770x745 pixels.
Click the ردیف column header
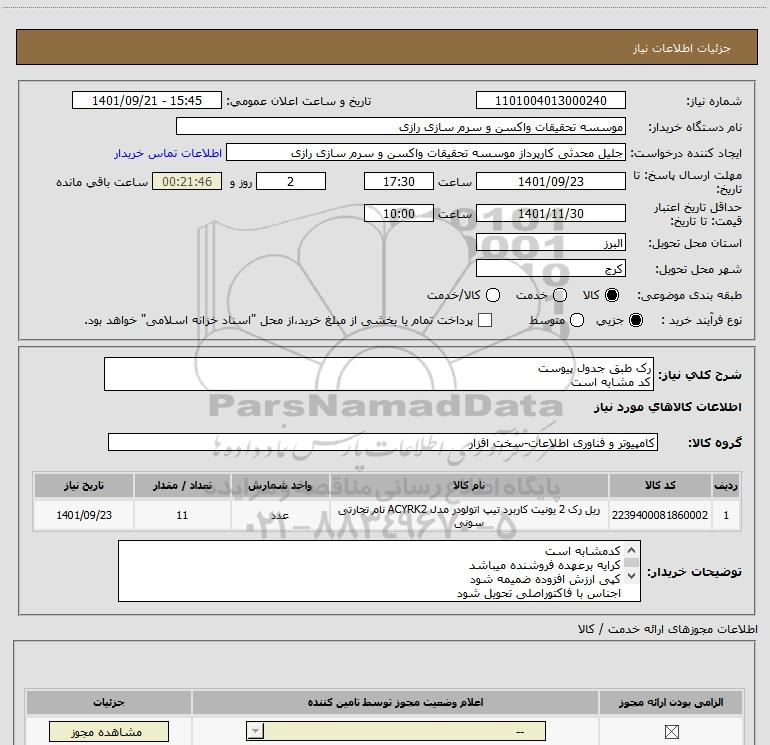[726, 485]
